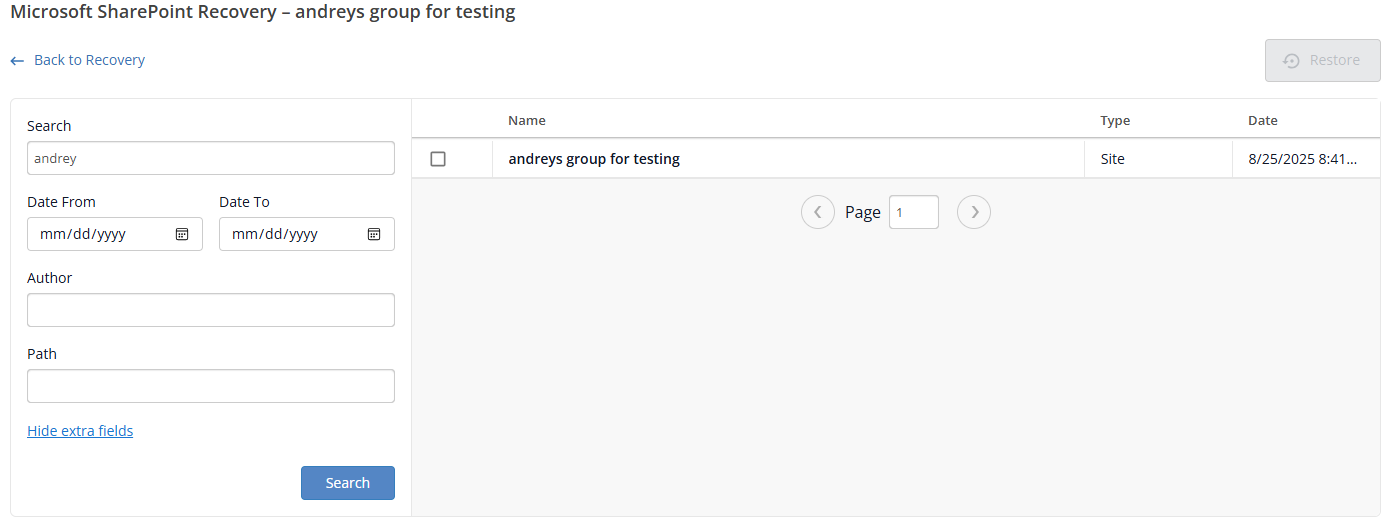This screenshot has width=1387, height=523.
Task: Go to the next results page
Action: tap(974, 212)
